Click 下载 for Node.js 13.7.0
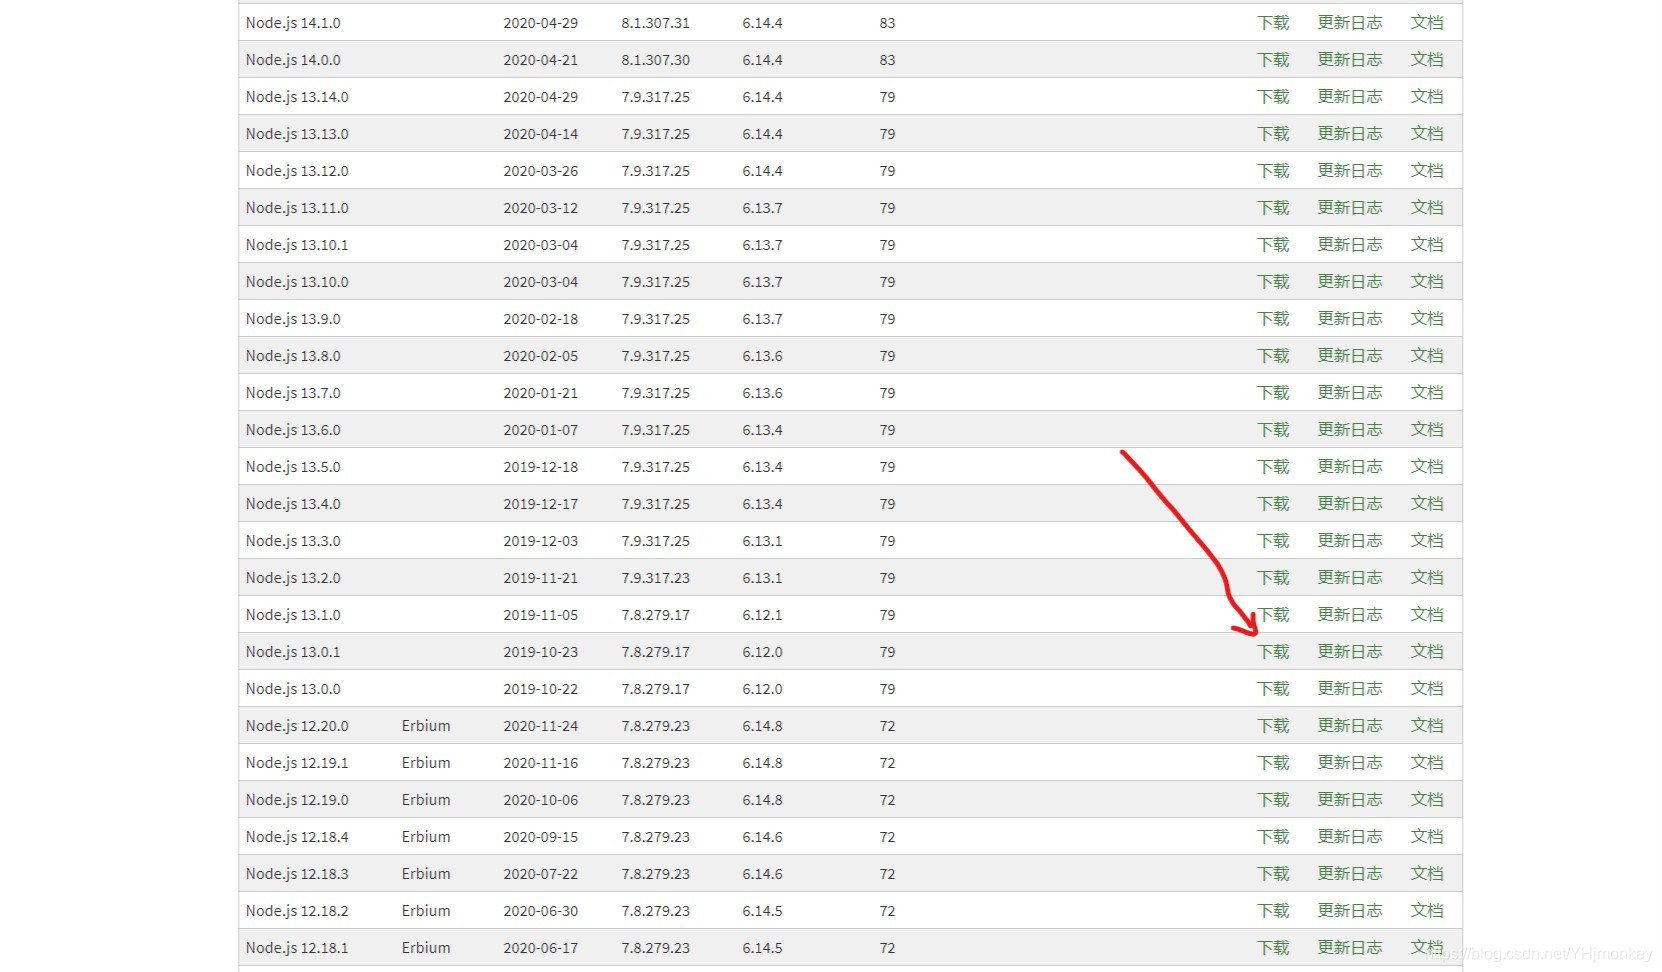Viewport: 1662px width, 972px height. click(x=1273, y=393)
